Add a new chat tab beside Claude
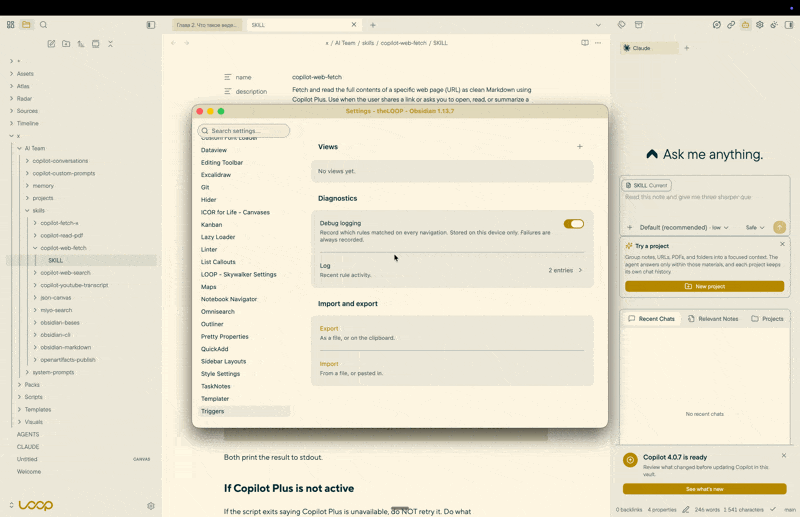This screenshot has height=517, width=800. pyautogui.click(x=687, y=48)
